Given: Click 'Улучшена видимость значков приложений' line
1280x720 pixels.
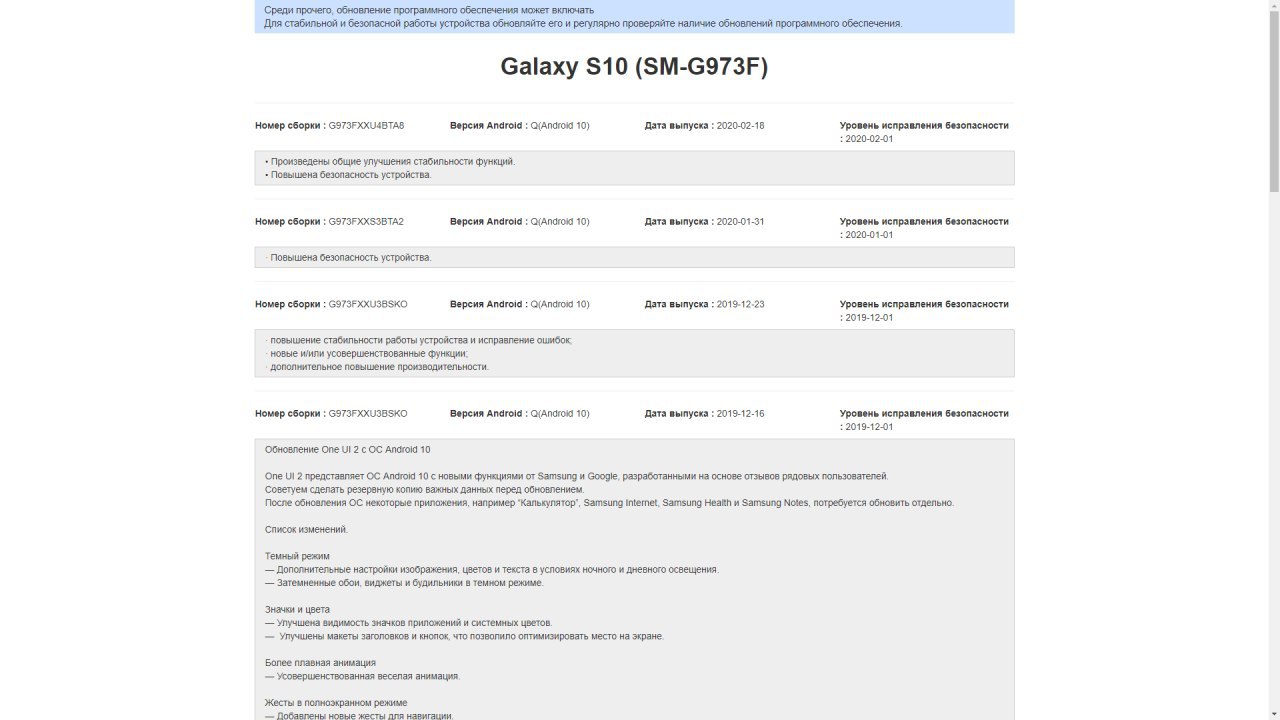Looking at the screenshot, I should (x=408, y=623).
